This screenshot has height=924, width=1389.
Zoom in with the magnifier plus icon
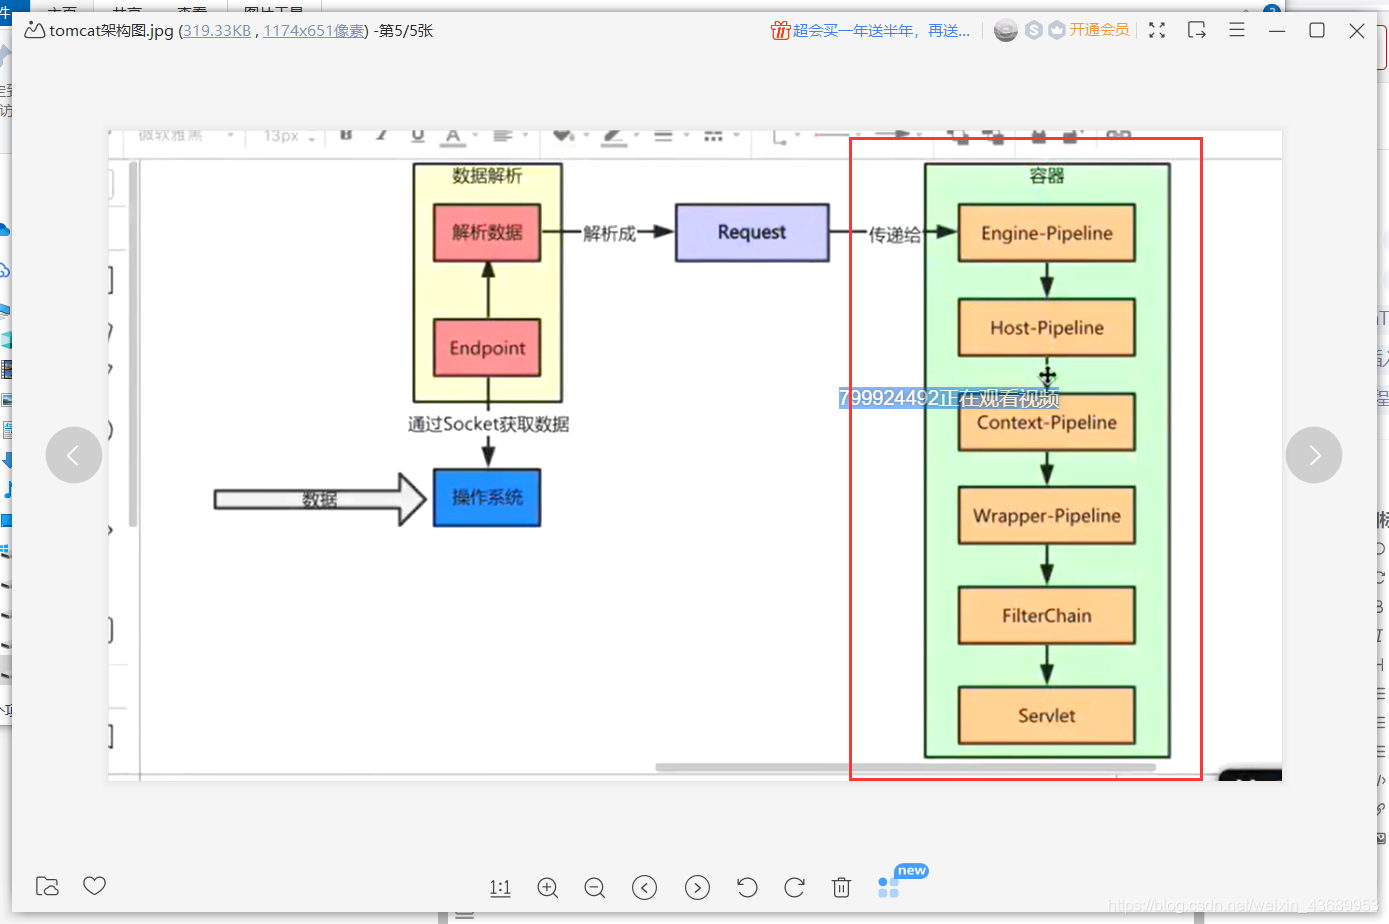548,888
